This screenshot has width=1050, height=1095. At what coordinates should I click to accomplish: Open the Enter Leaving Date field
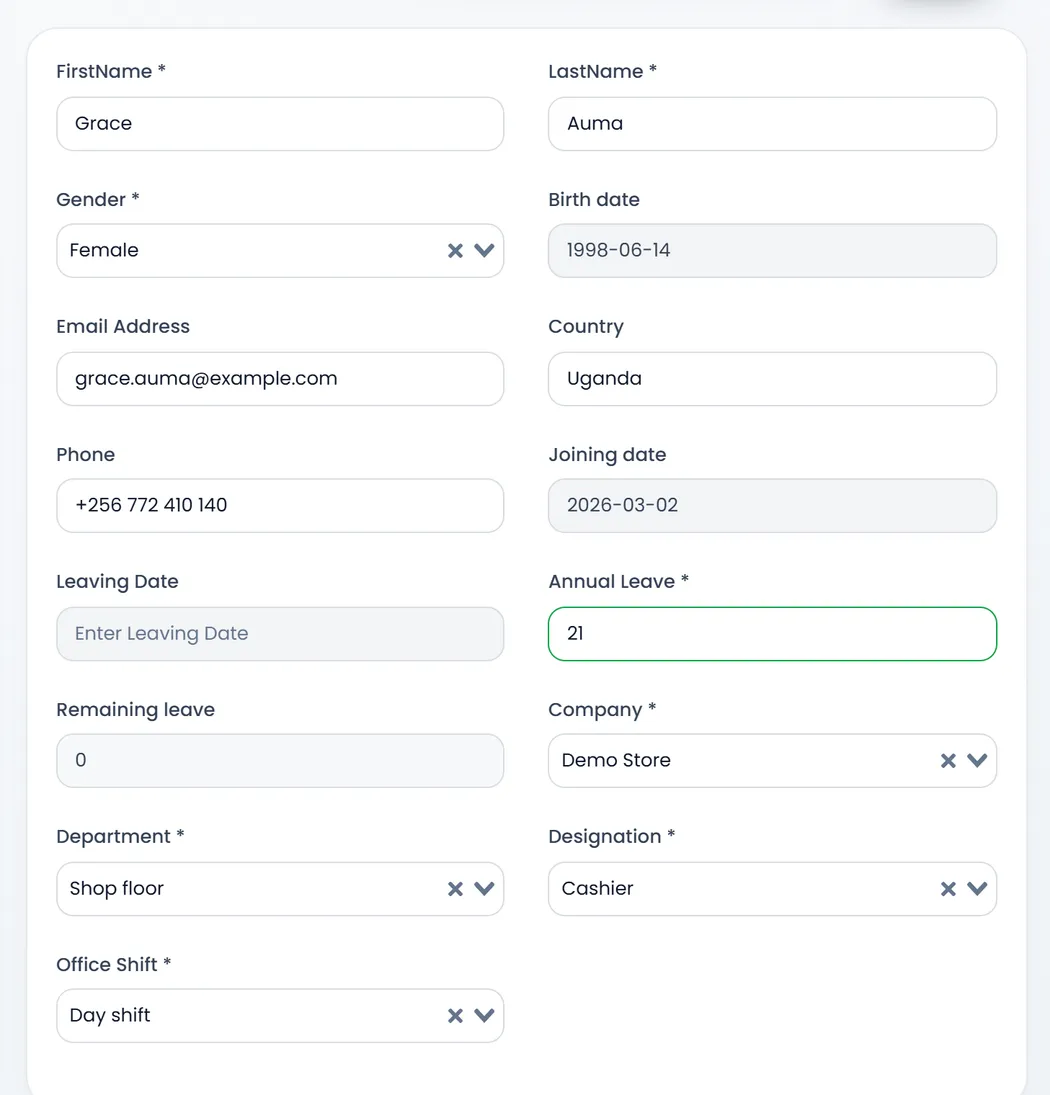click(x=280, y=633)
